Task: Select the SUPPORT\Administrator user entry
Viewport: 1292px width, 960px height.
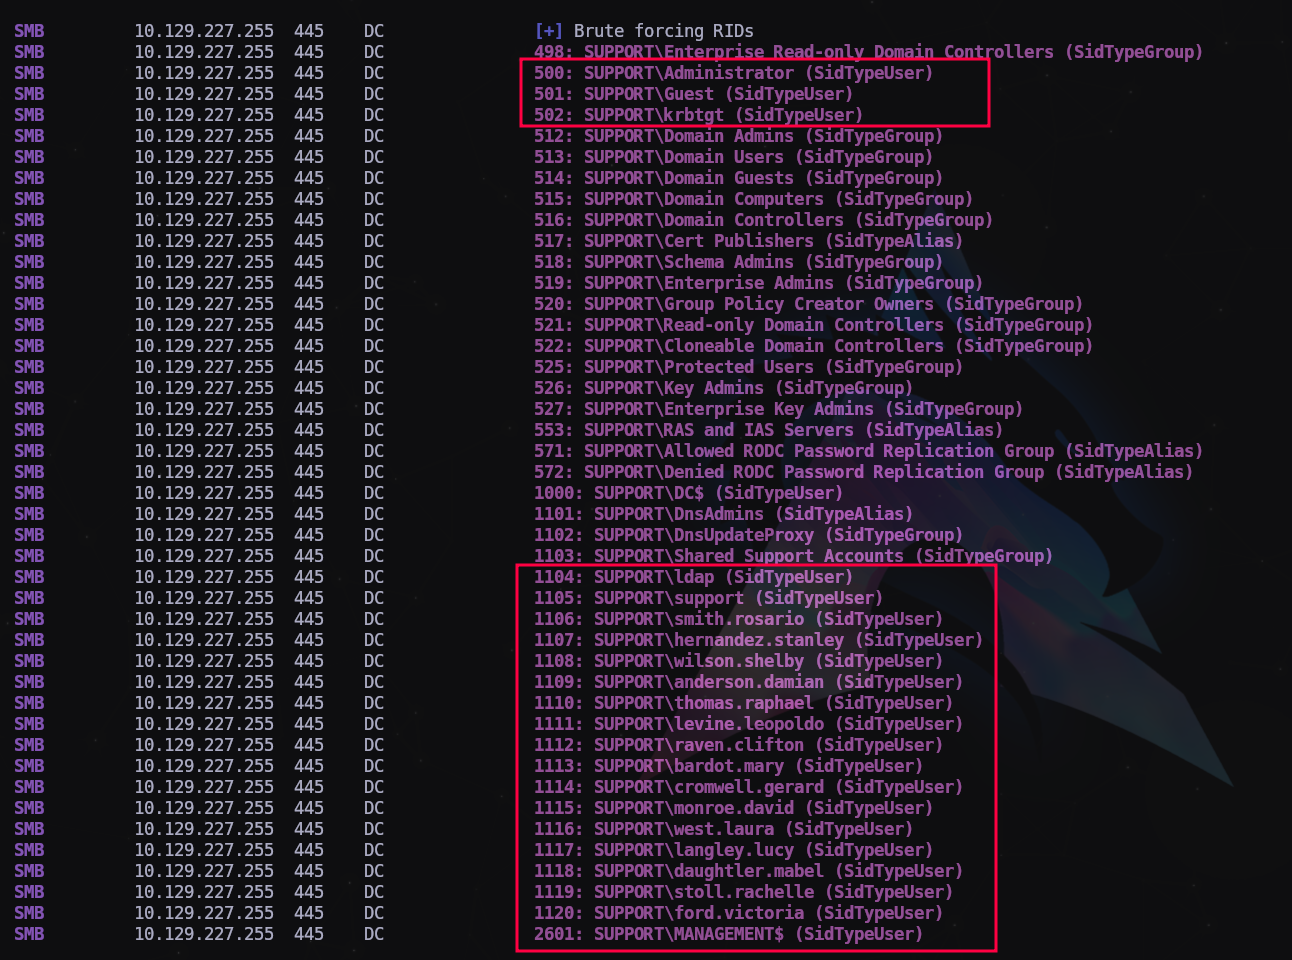Action: coord(732,73)
